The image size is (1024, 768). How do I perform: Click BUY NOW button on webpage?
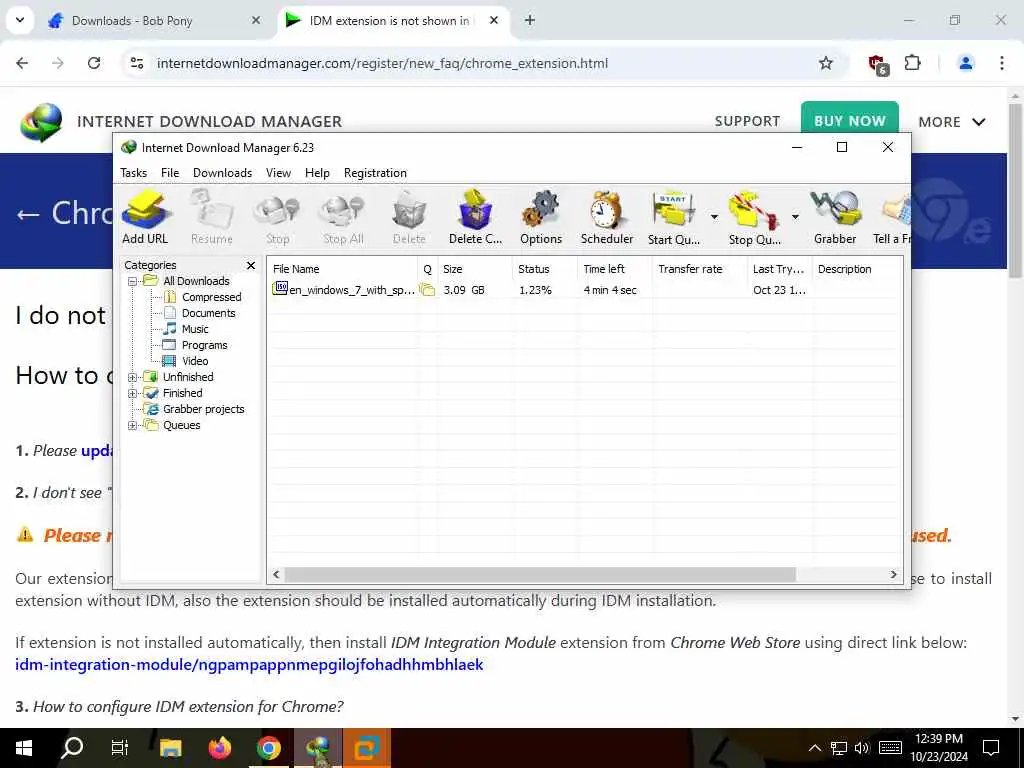(850, 118)
